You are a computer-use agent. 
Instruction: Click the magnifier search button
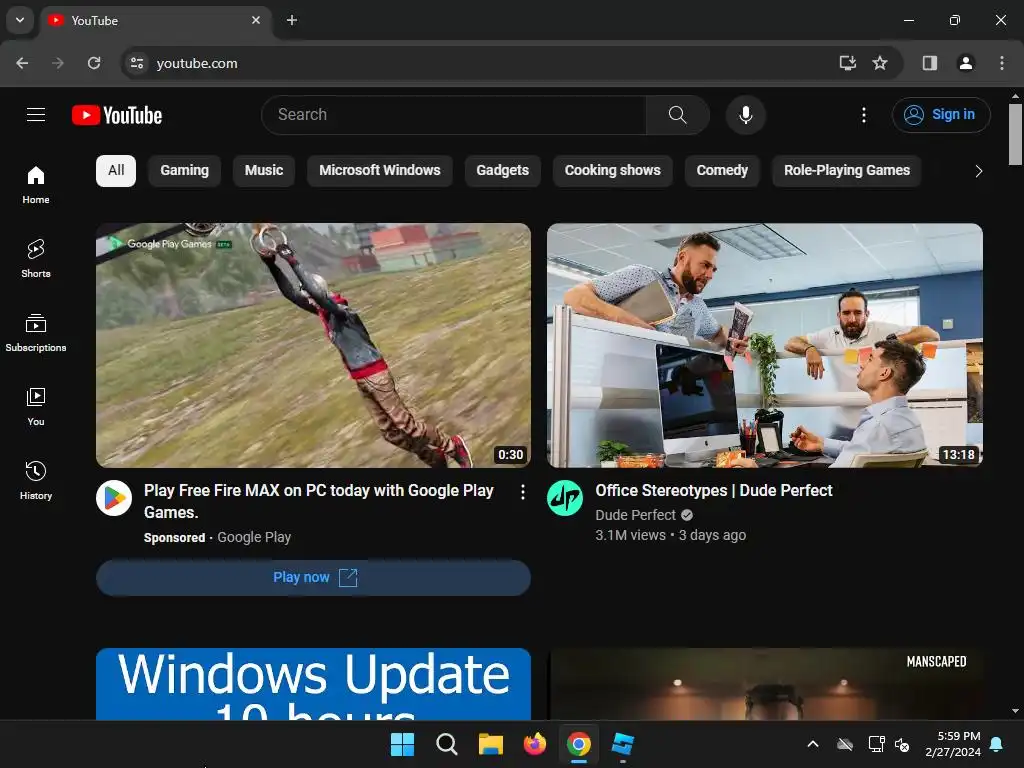coord(677,115)
